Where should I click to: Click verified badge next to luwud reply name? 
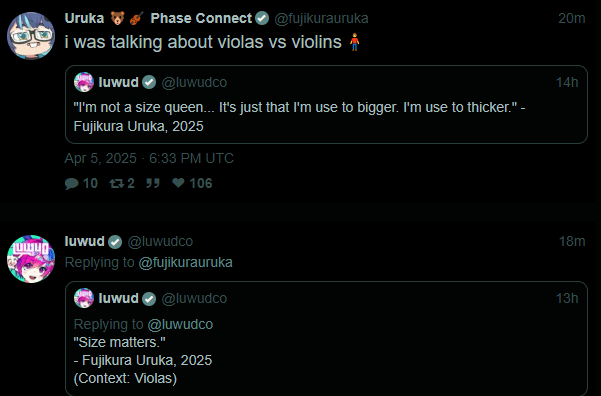pyautogui.click(x=115, y=242)
